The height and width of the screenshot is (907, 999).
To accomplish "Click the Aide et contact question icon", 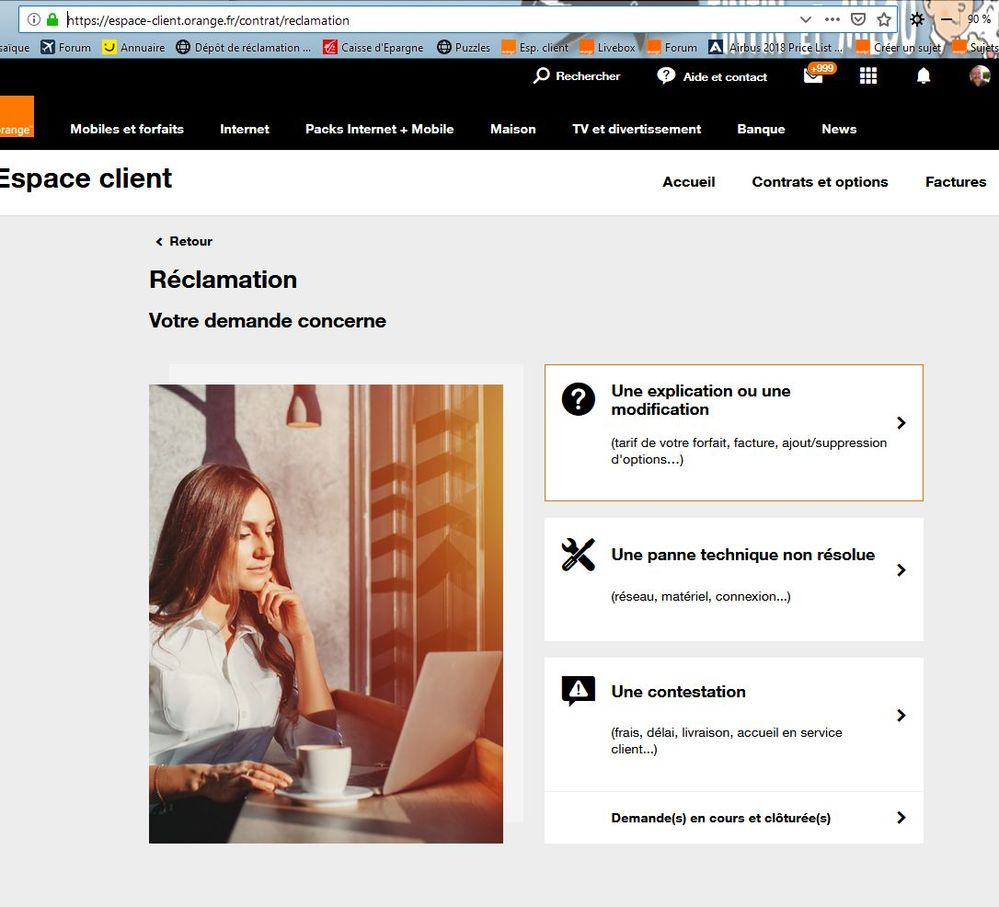I will pos(666,76).
